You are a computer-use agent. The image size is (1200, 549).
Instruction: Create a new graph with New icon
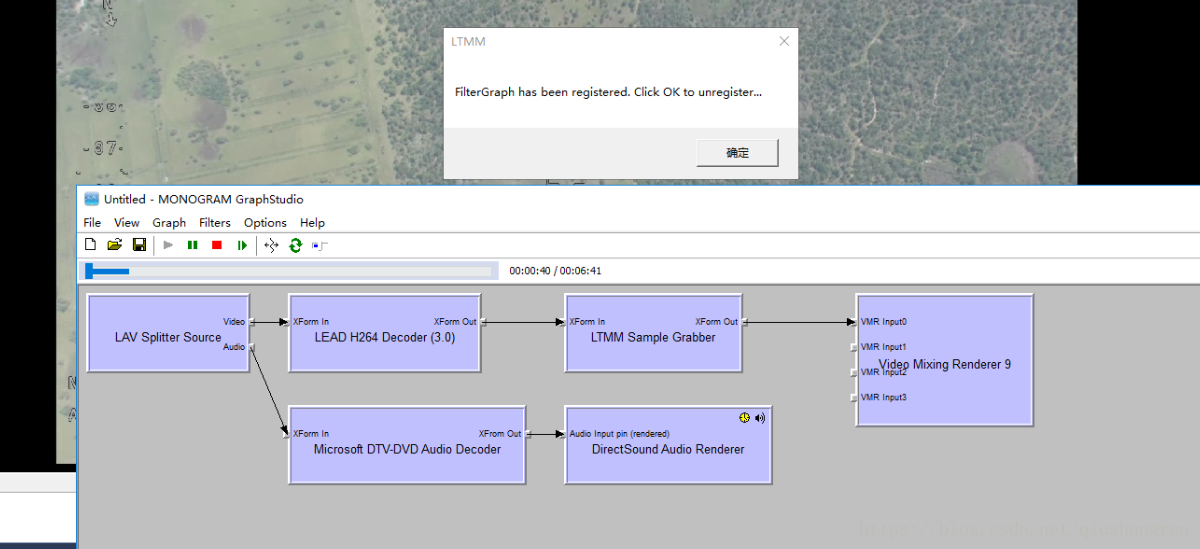[x=91, y=245]
